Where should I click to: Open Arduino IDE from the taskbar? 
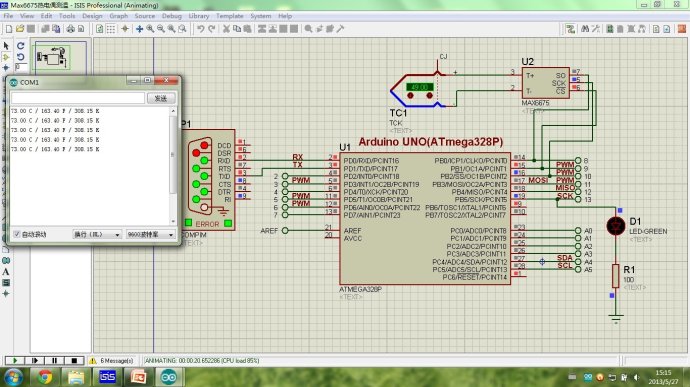tap(169, 377)
